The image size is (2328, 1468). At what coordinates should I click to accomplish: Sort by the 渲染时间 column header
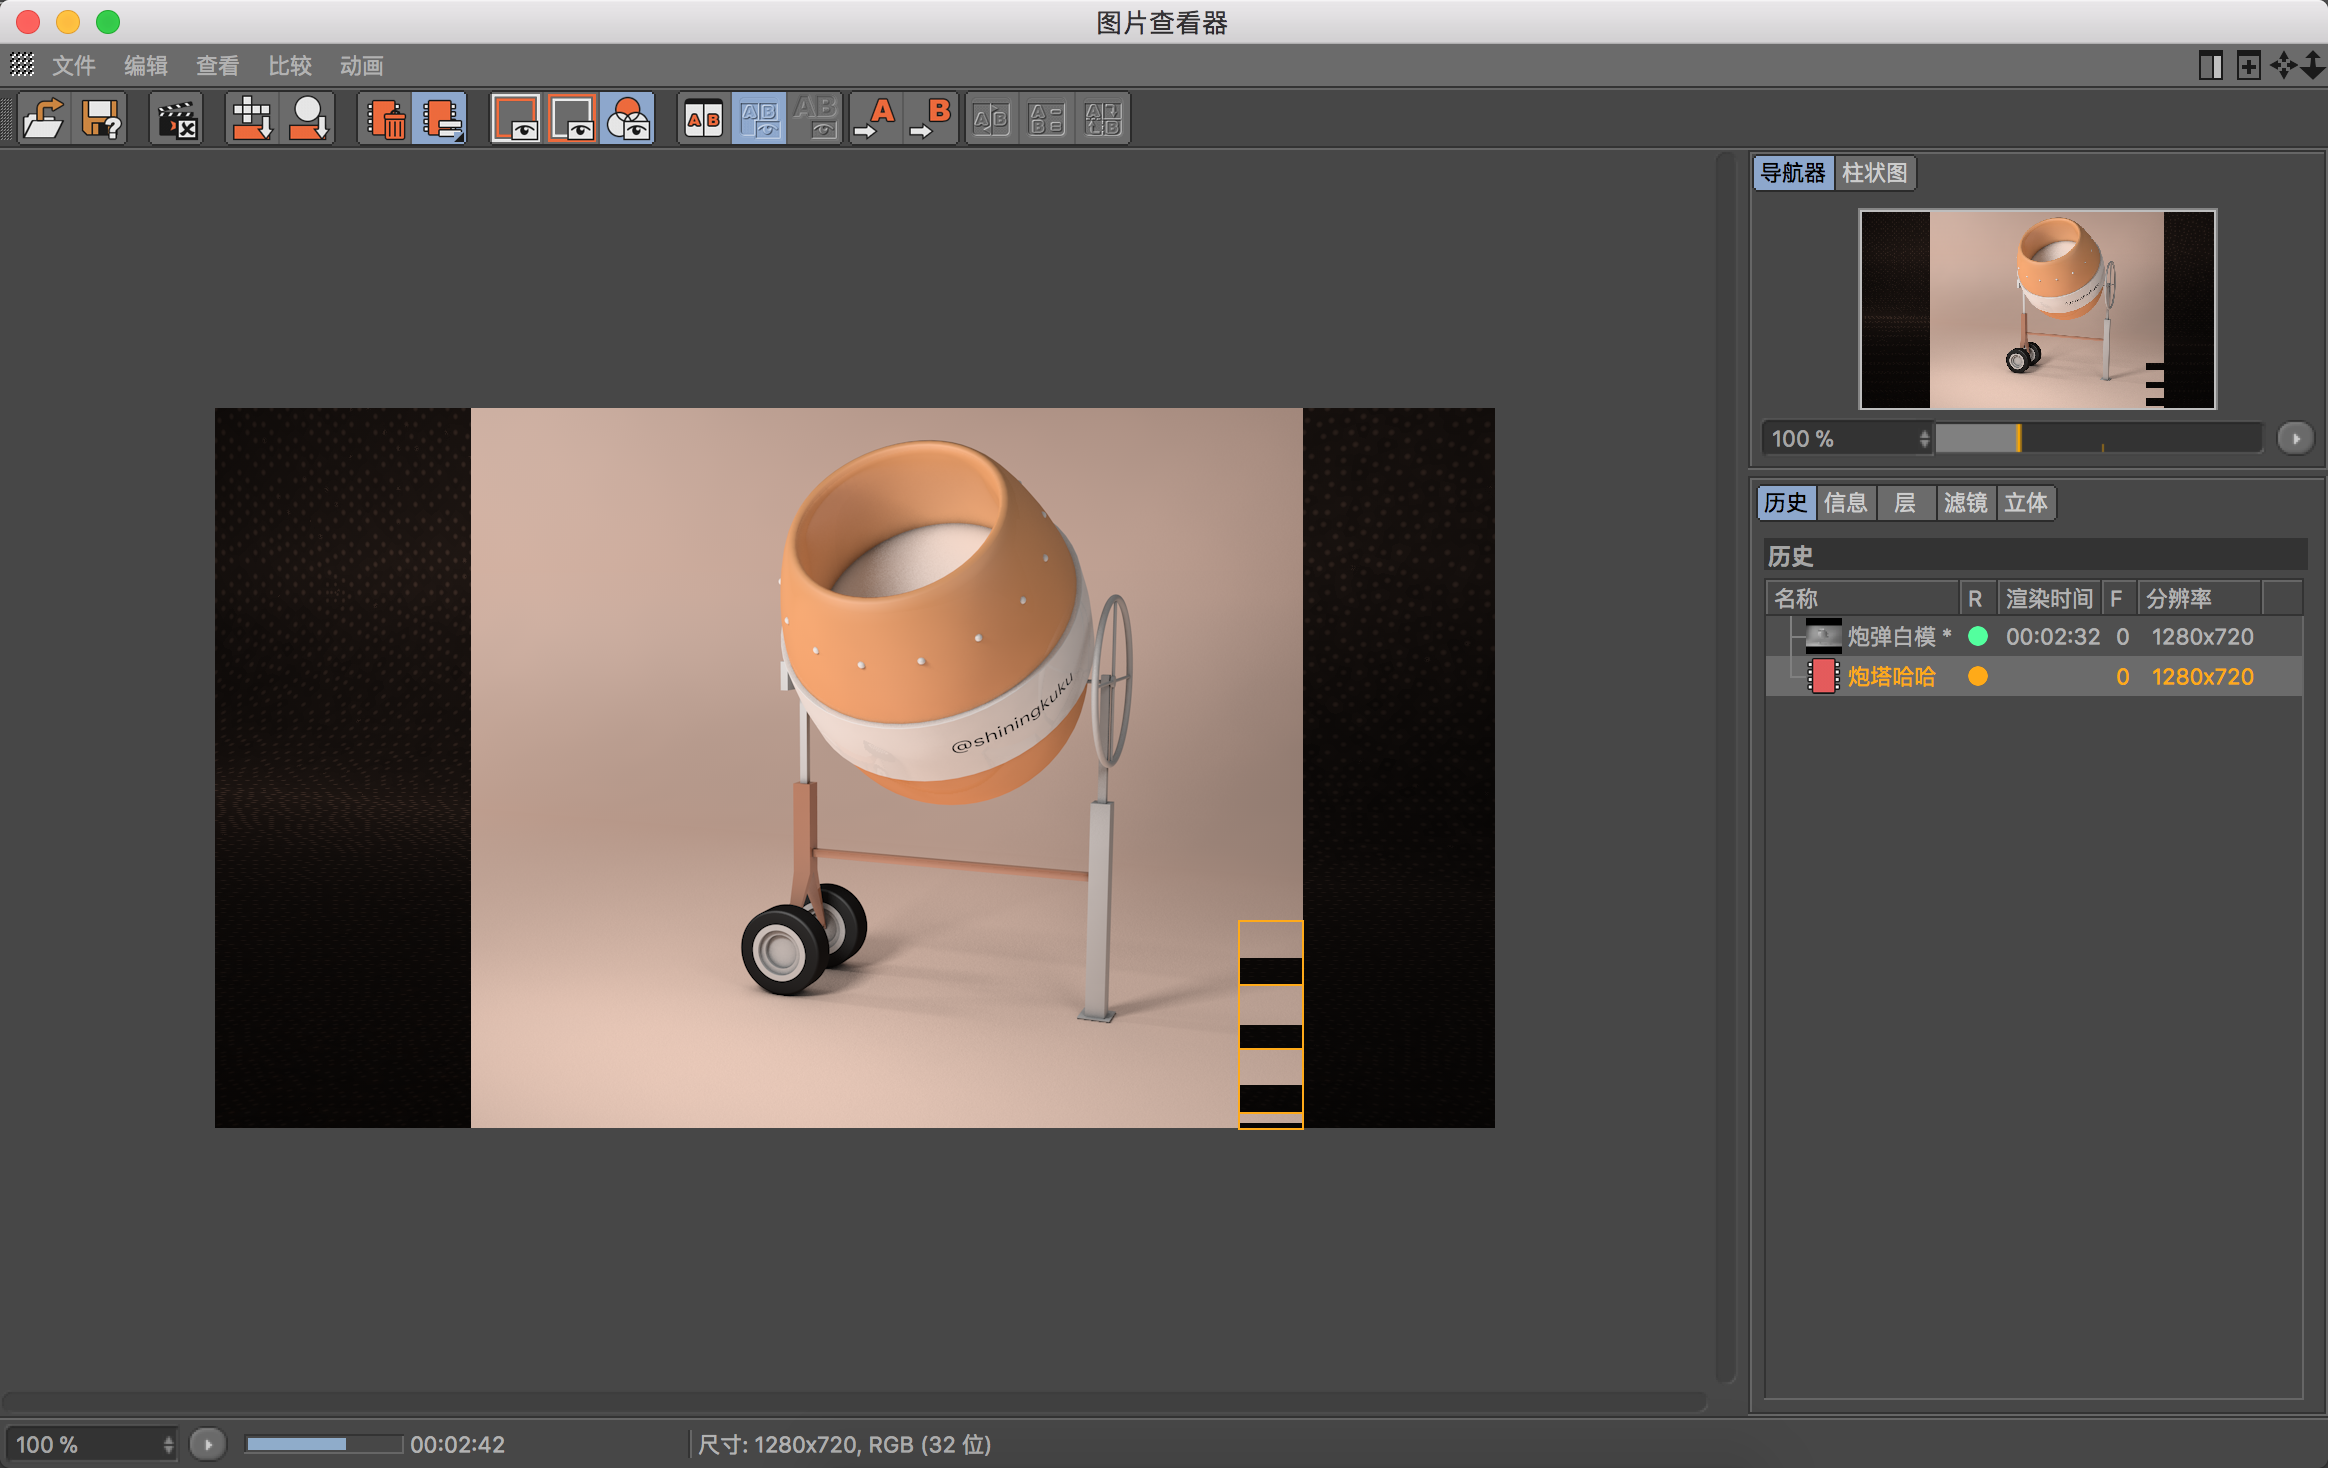2050,598
